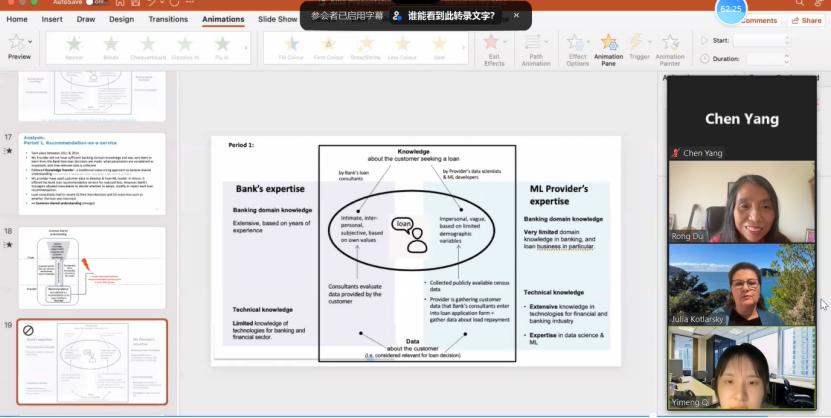Close the transcription caption notification

(516, 15)
